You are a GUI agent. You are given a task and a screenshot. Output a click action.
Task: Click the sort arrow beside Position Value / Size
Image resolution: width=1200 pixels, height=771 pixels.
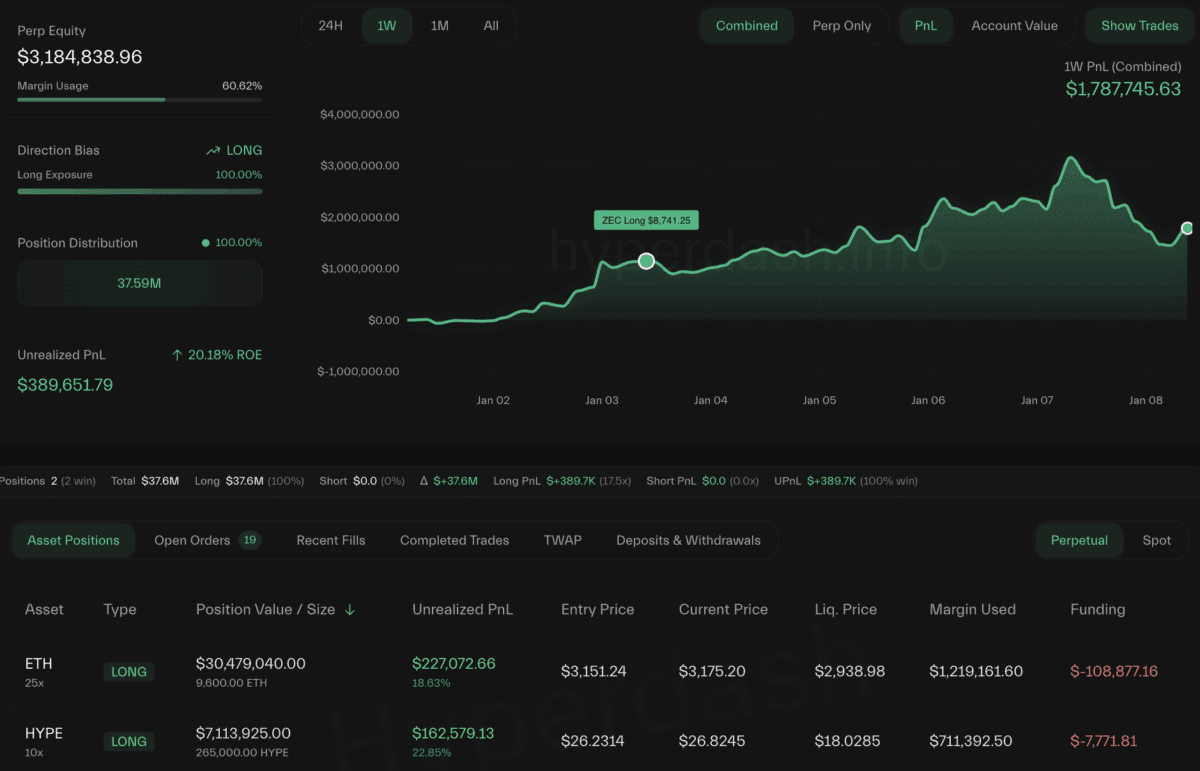[x=350, y=610]
